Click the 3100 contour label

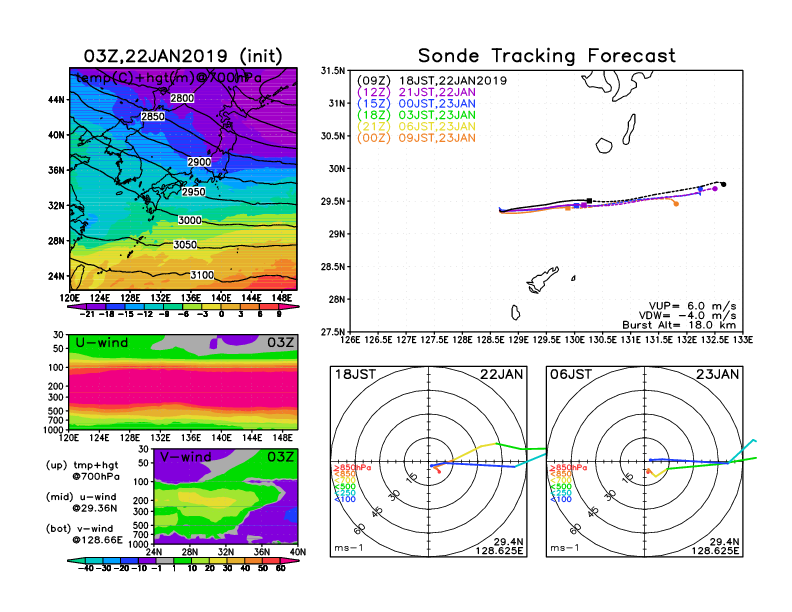pyautogui.click(x=202, y=275)
